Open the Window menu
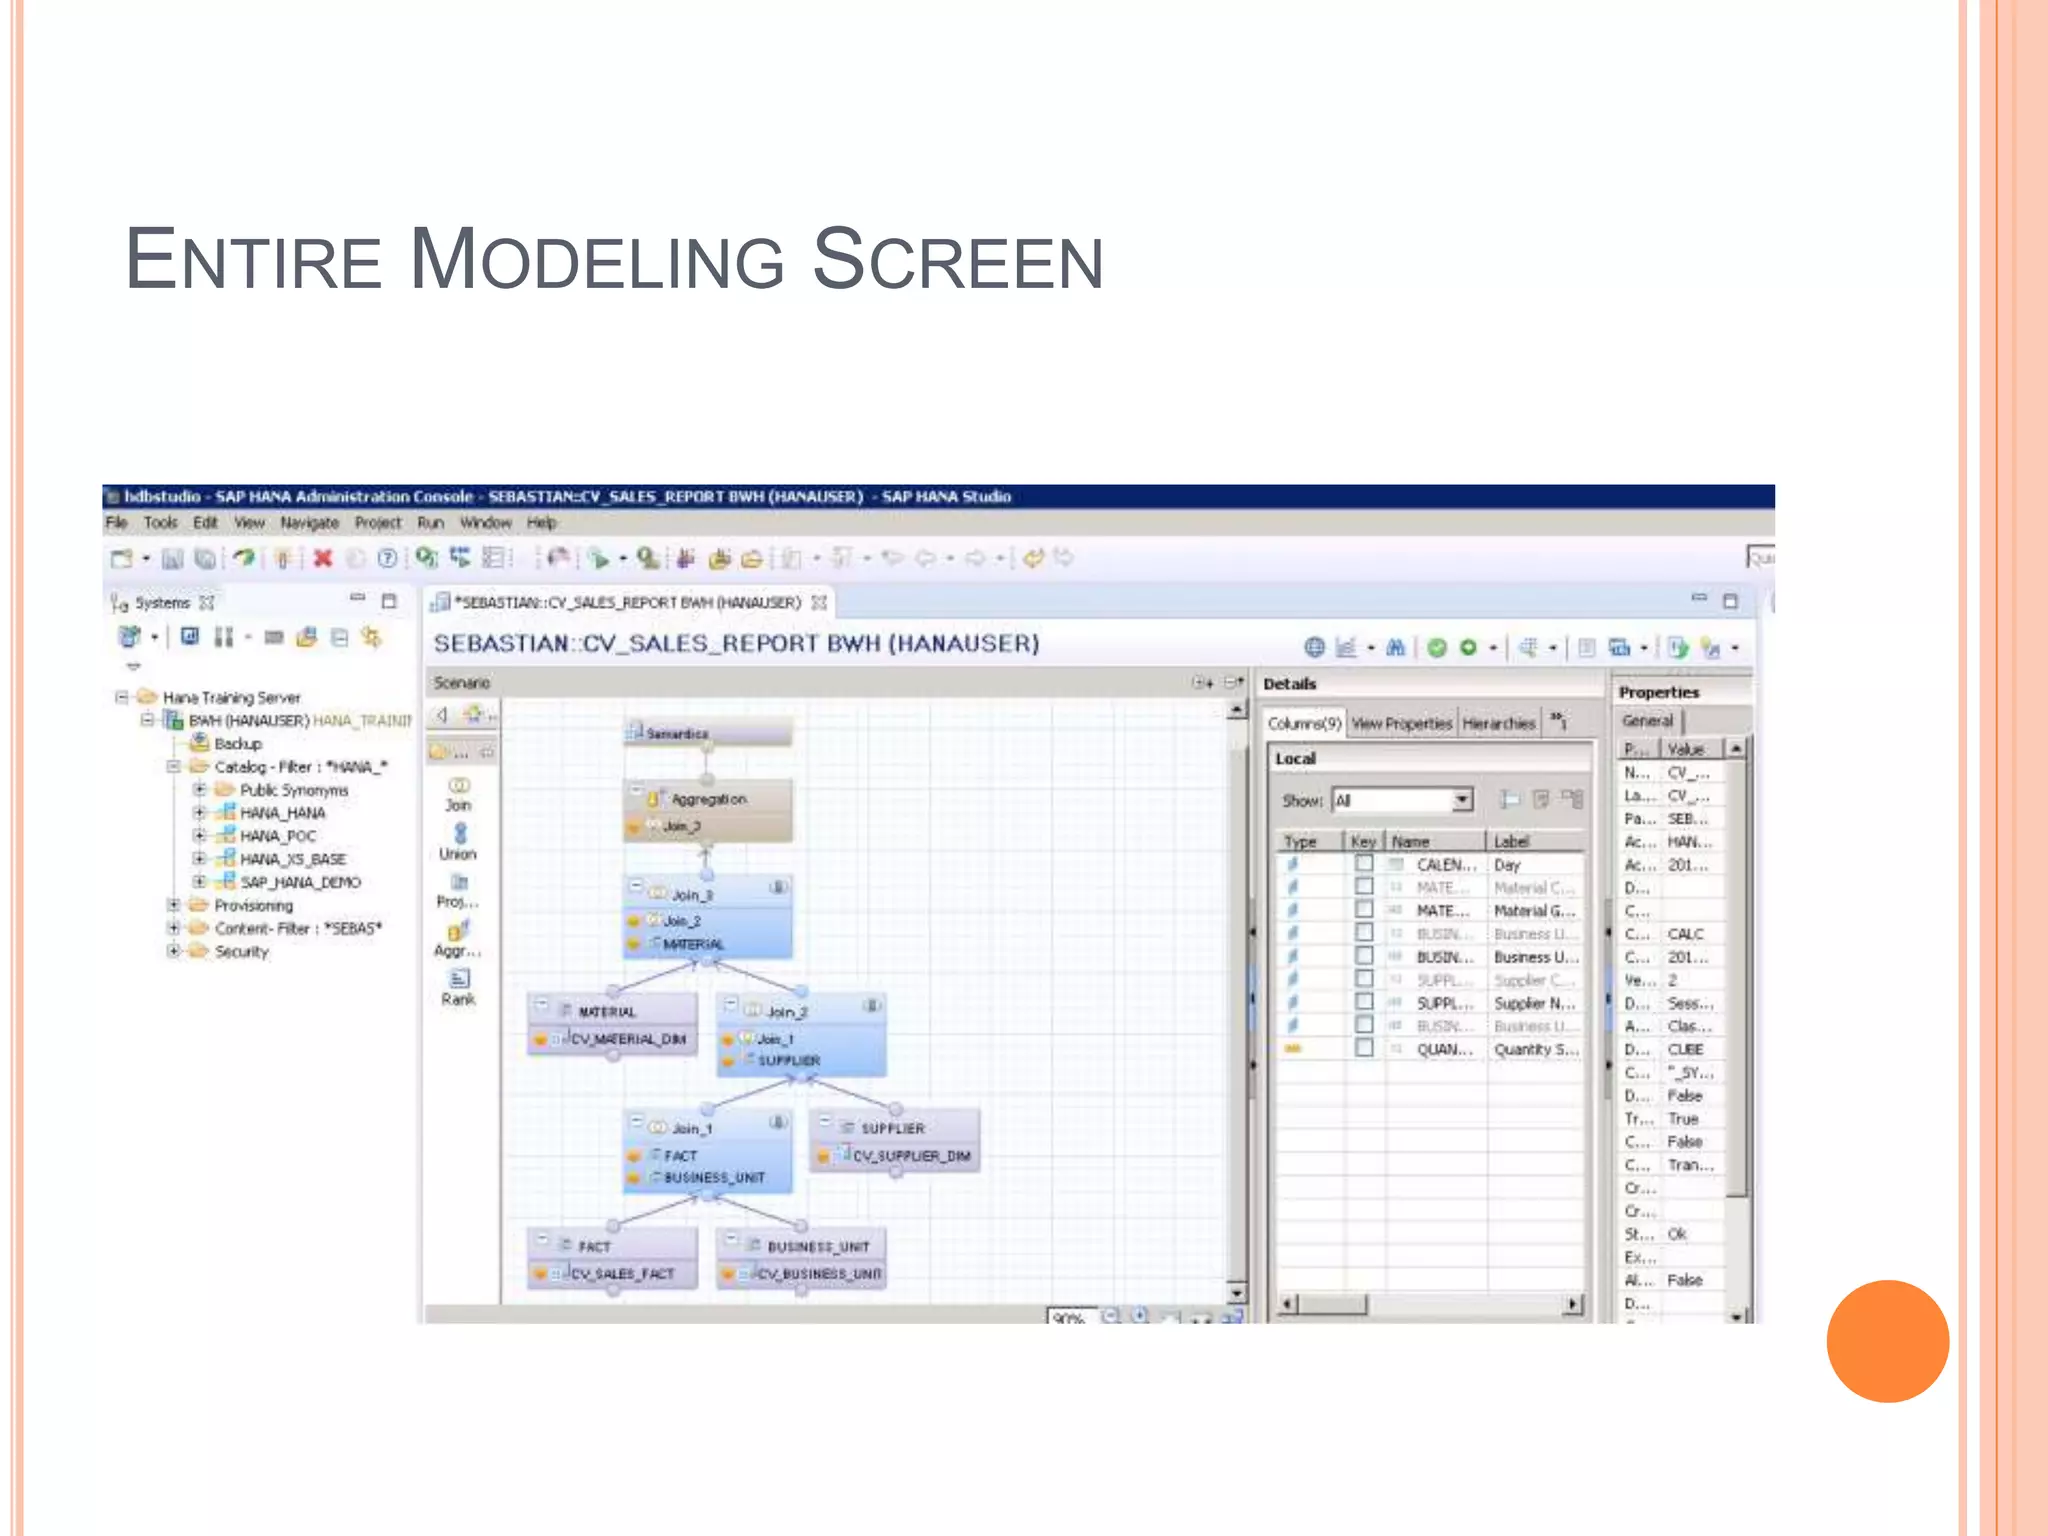 point(485,522)
